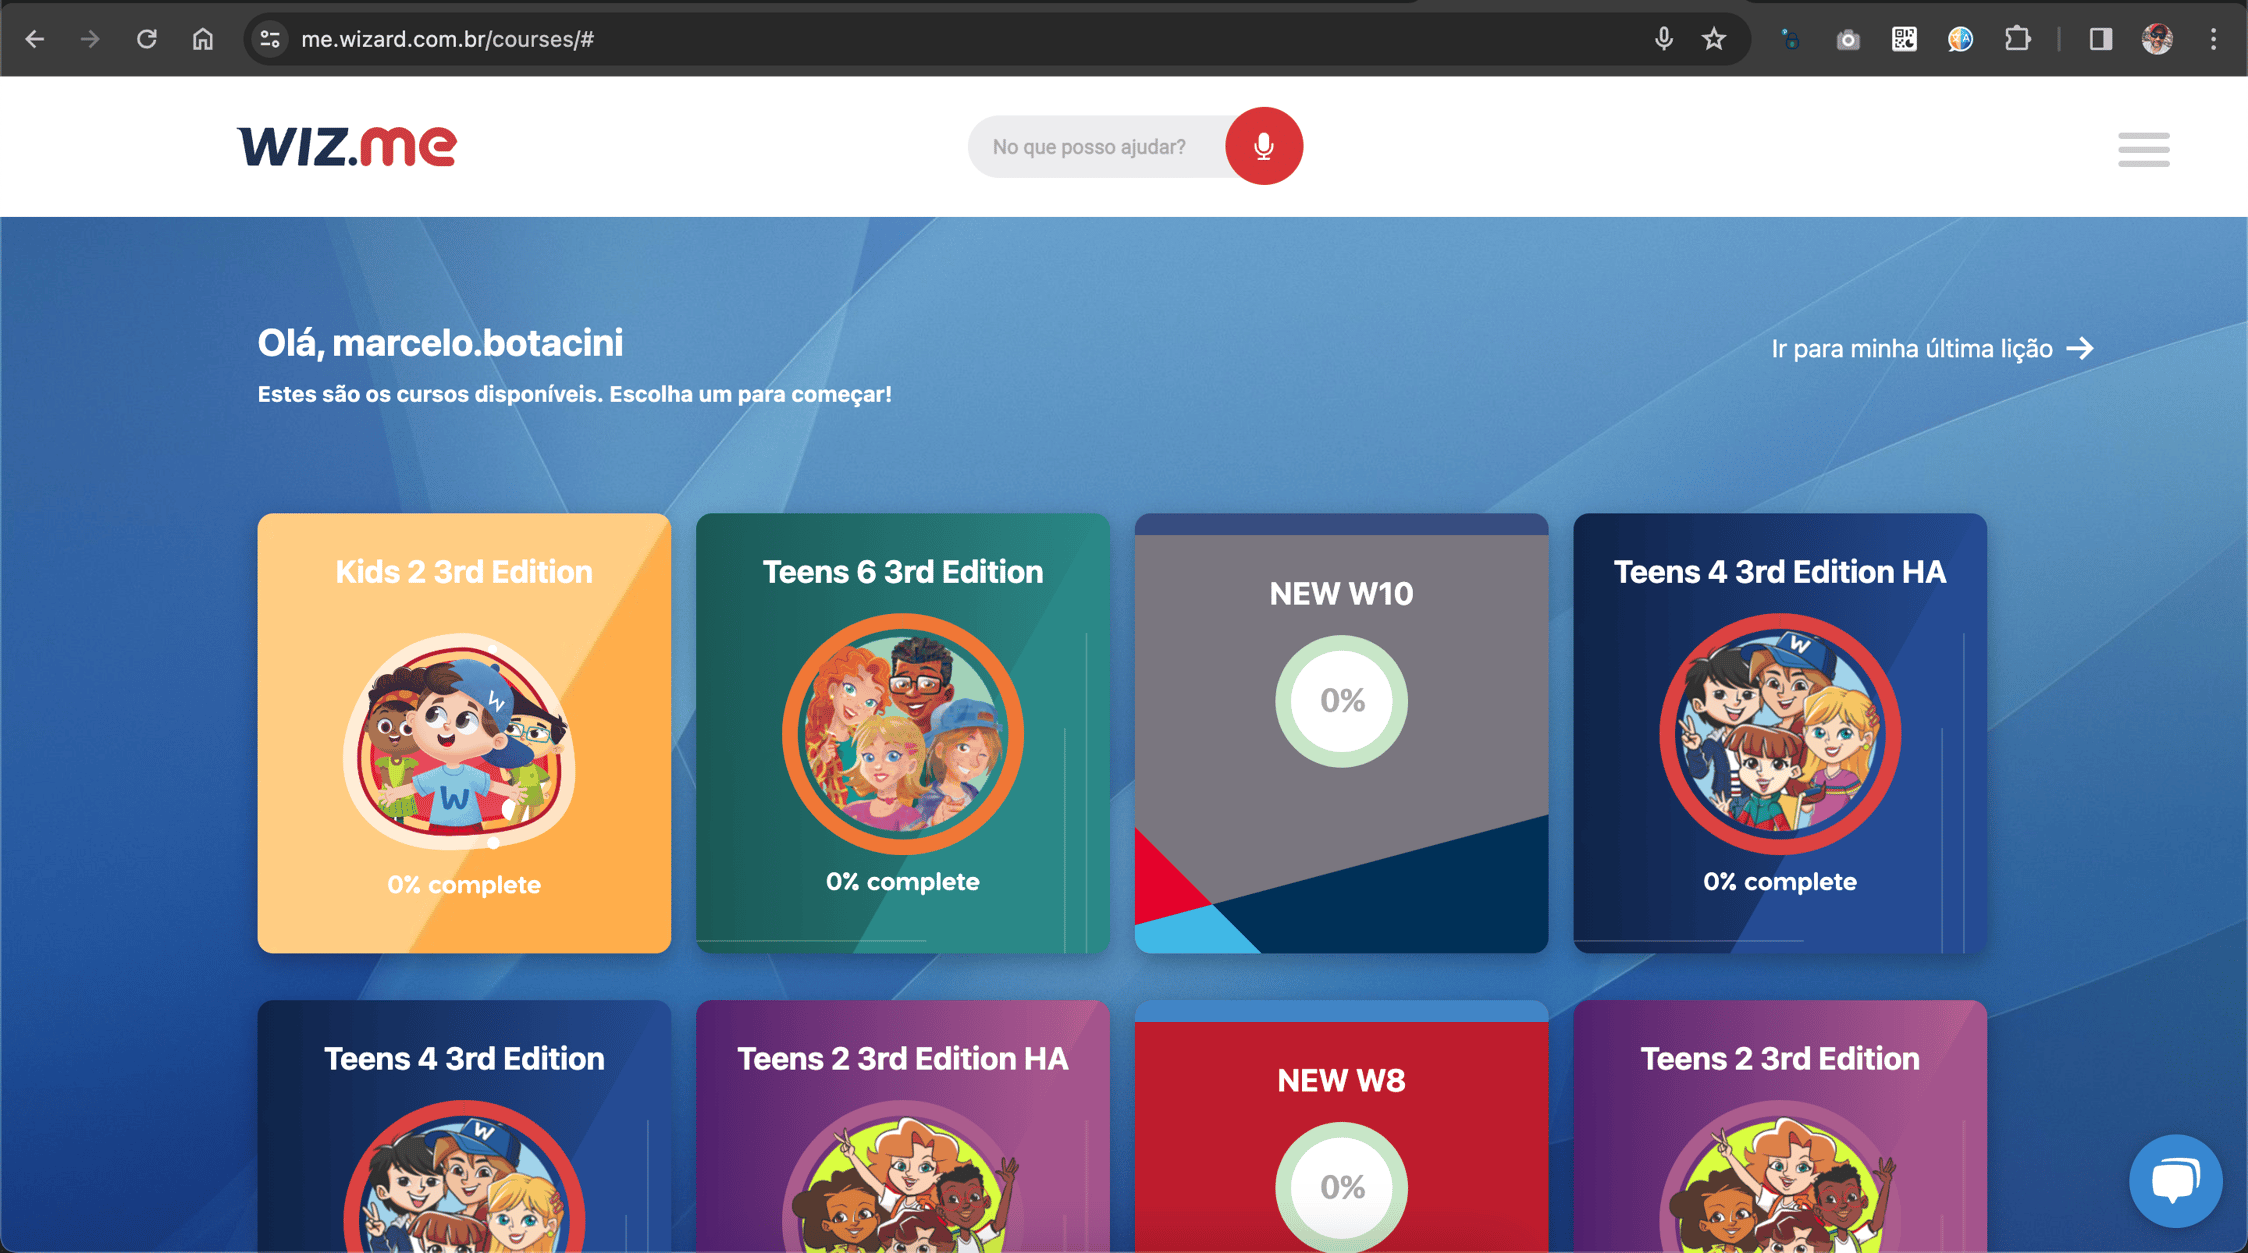Open the Kids 2 3rd Edition course
The height and width of the screenshot is (1253, 2248).
(464, 733)
